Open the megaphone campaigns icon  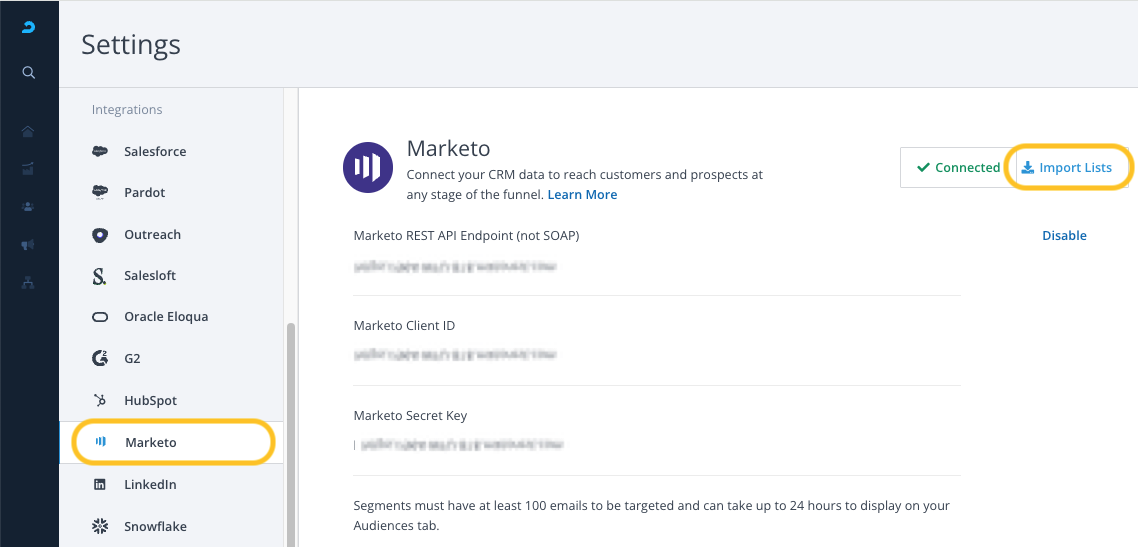(29, 245)
